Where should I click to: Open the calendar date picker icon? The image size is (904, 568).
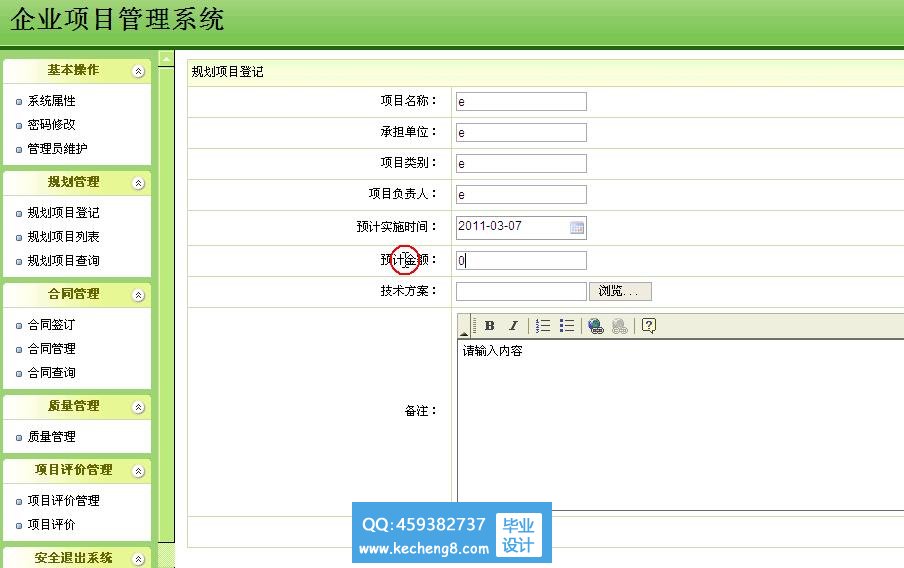pos(577,227)
